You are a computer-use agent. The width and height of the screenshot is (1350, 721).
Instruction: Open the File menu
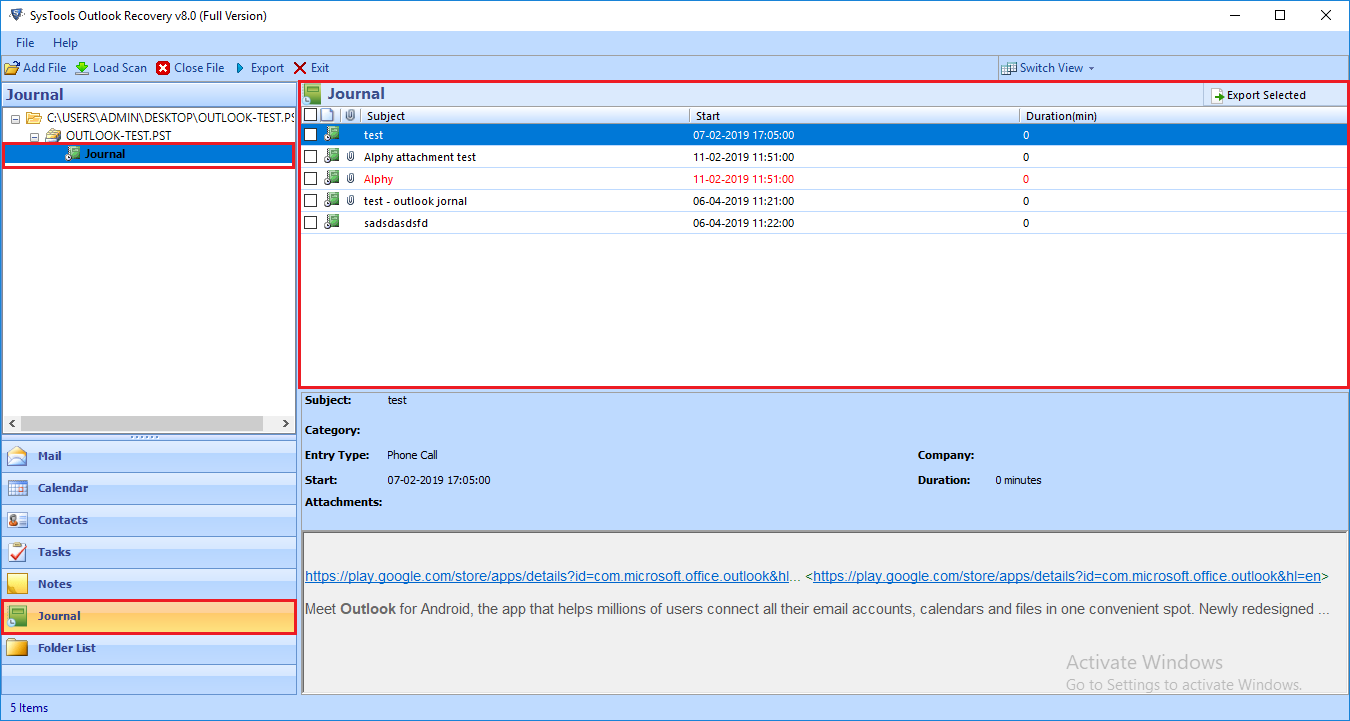tap(25, 43)
